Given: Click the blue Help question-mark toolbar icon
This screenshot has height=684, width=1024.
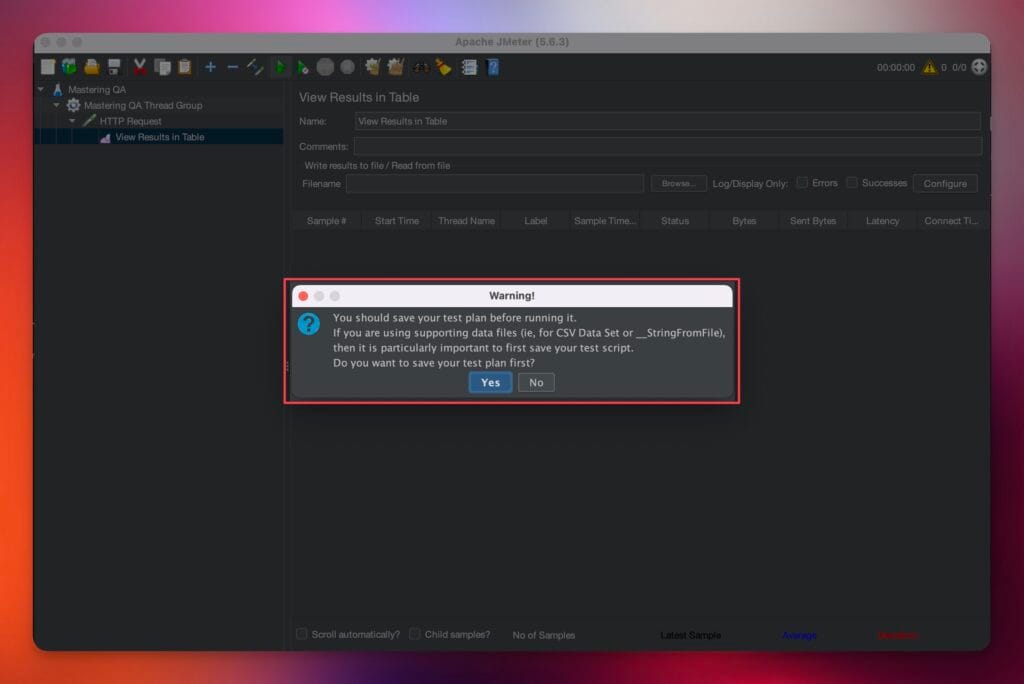Looking at the screenshot, I should click(493, 67).
